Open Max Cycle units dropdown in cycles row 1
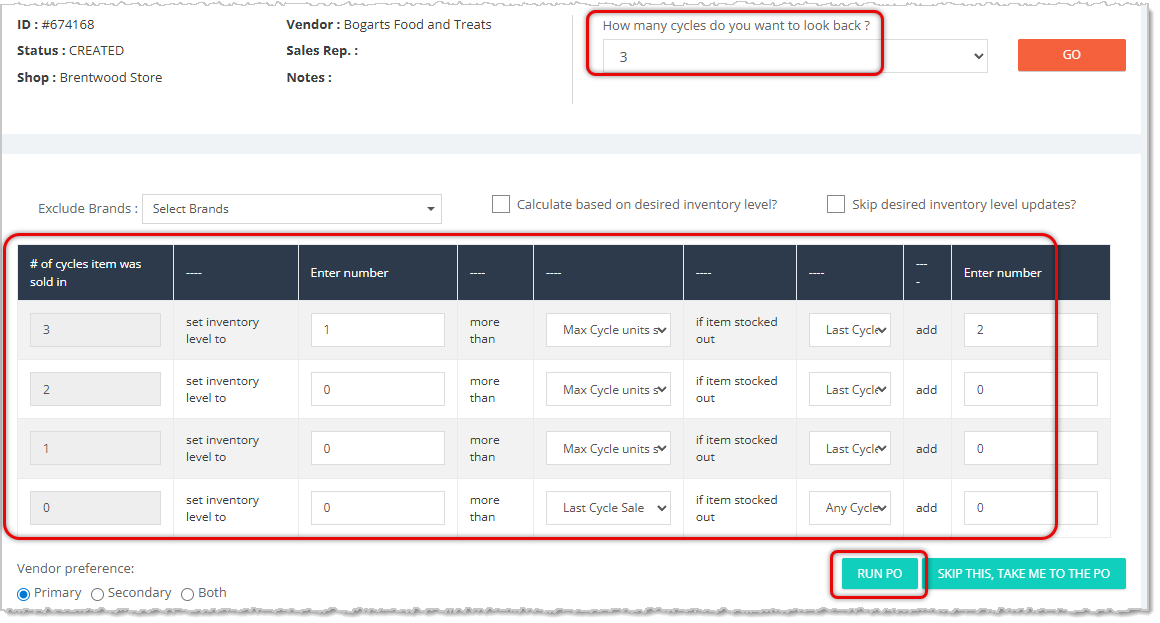 point(608,448)
